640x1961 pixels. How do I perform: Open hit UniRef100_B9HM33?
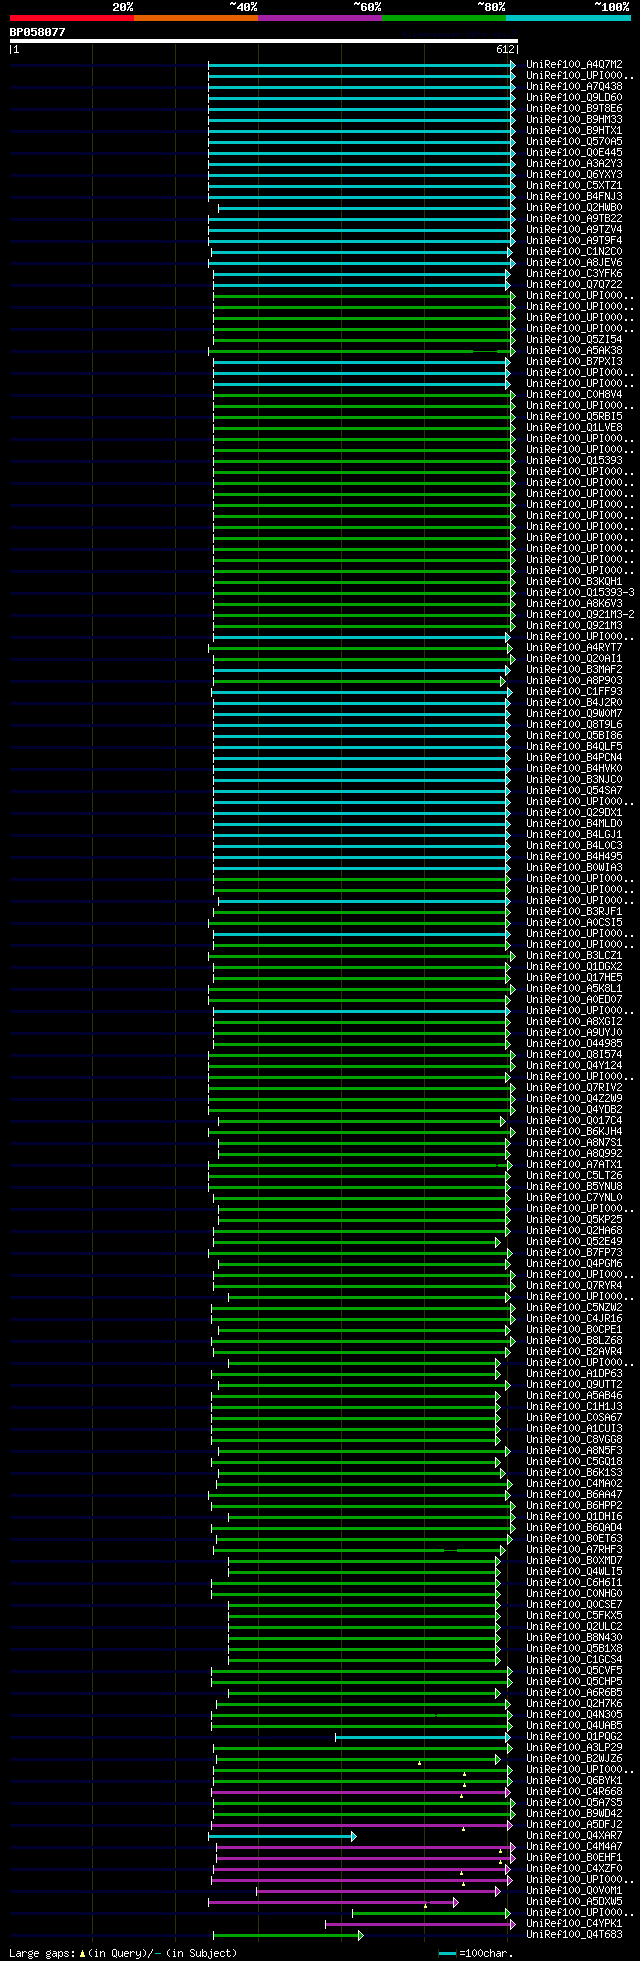(574, 120)
